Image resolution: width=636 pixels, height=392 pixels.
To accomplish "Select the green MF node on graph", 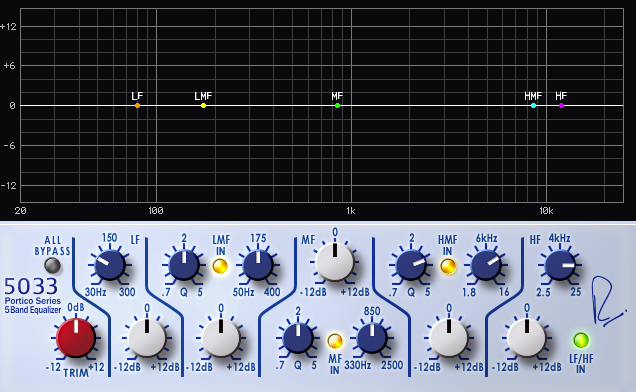I will pyautogui.click(x=337, y=106).
